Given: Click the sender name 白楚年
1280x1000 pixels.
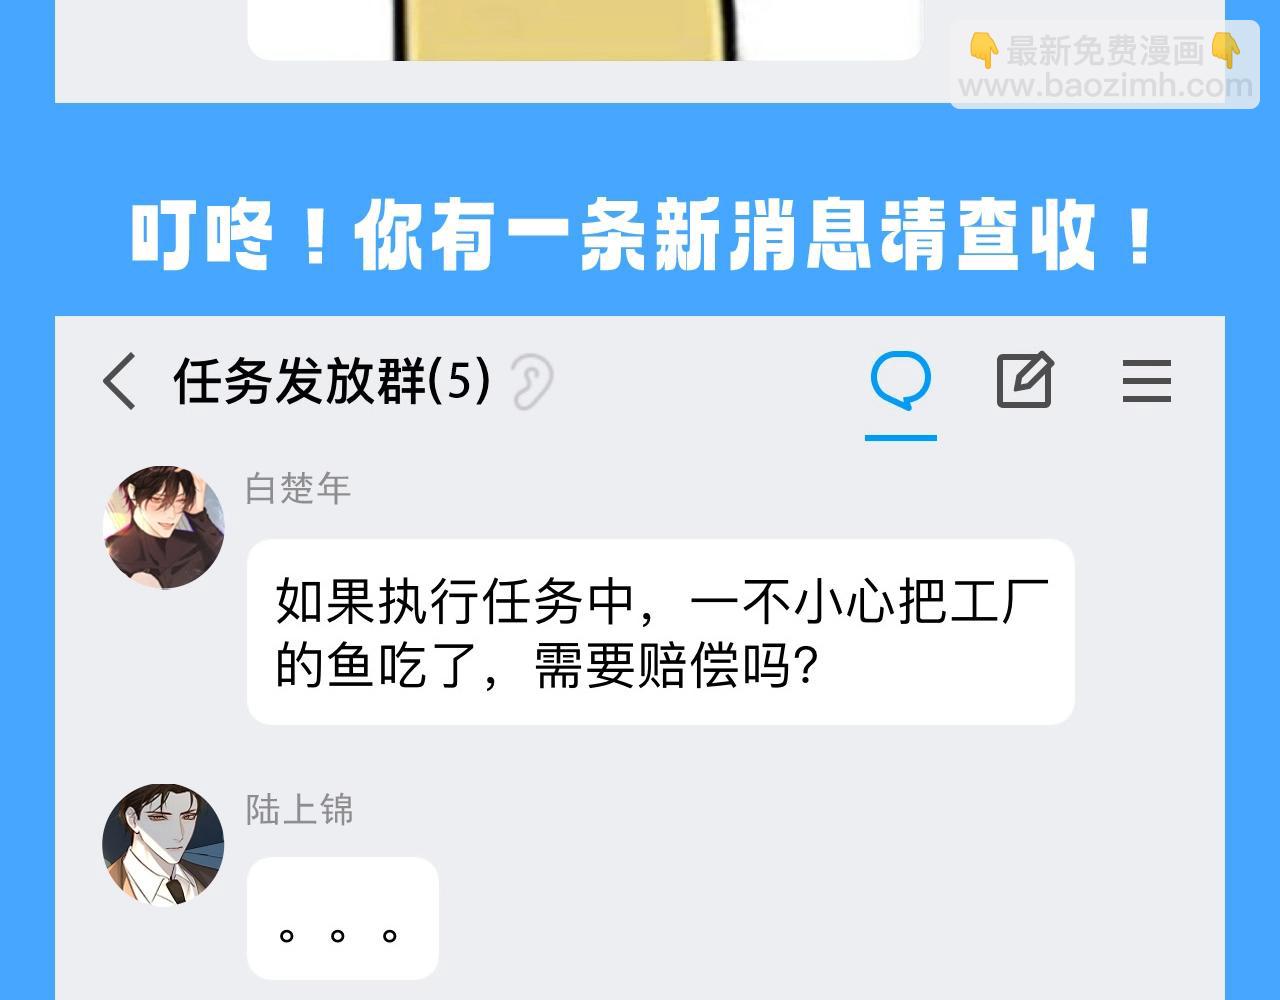Looking at the screenshot, I should (x=298, y=489).
